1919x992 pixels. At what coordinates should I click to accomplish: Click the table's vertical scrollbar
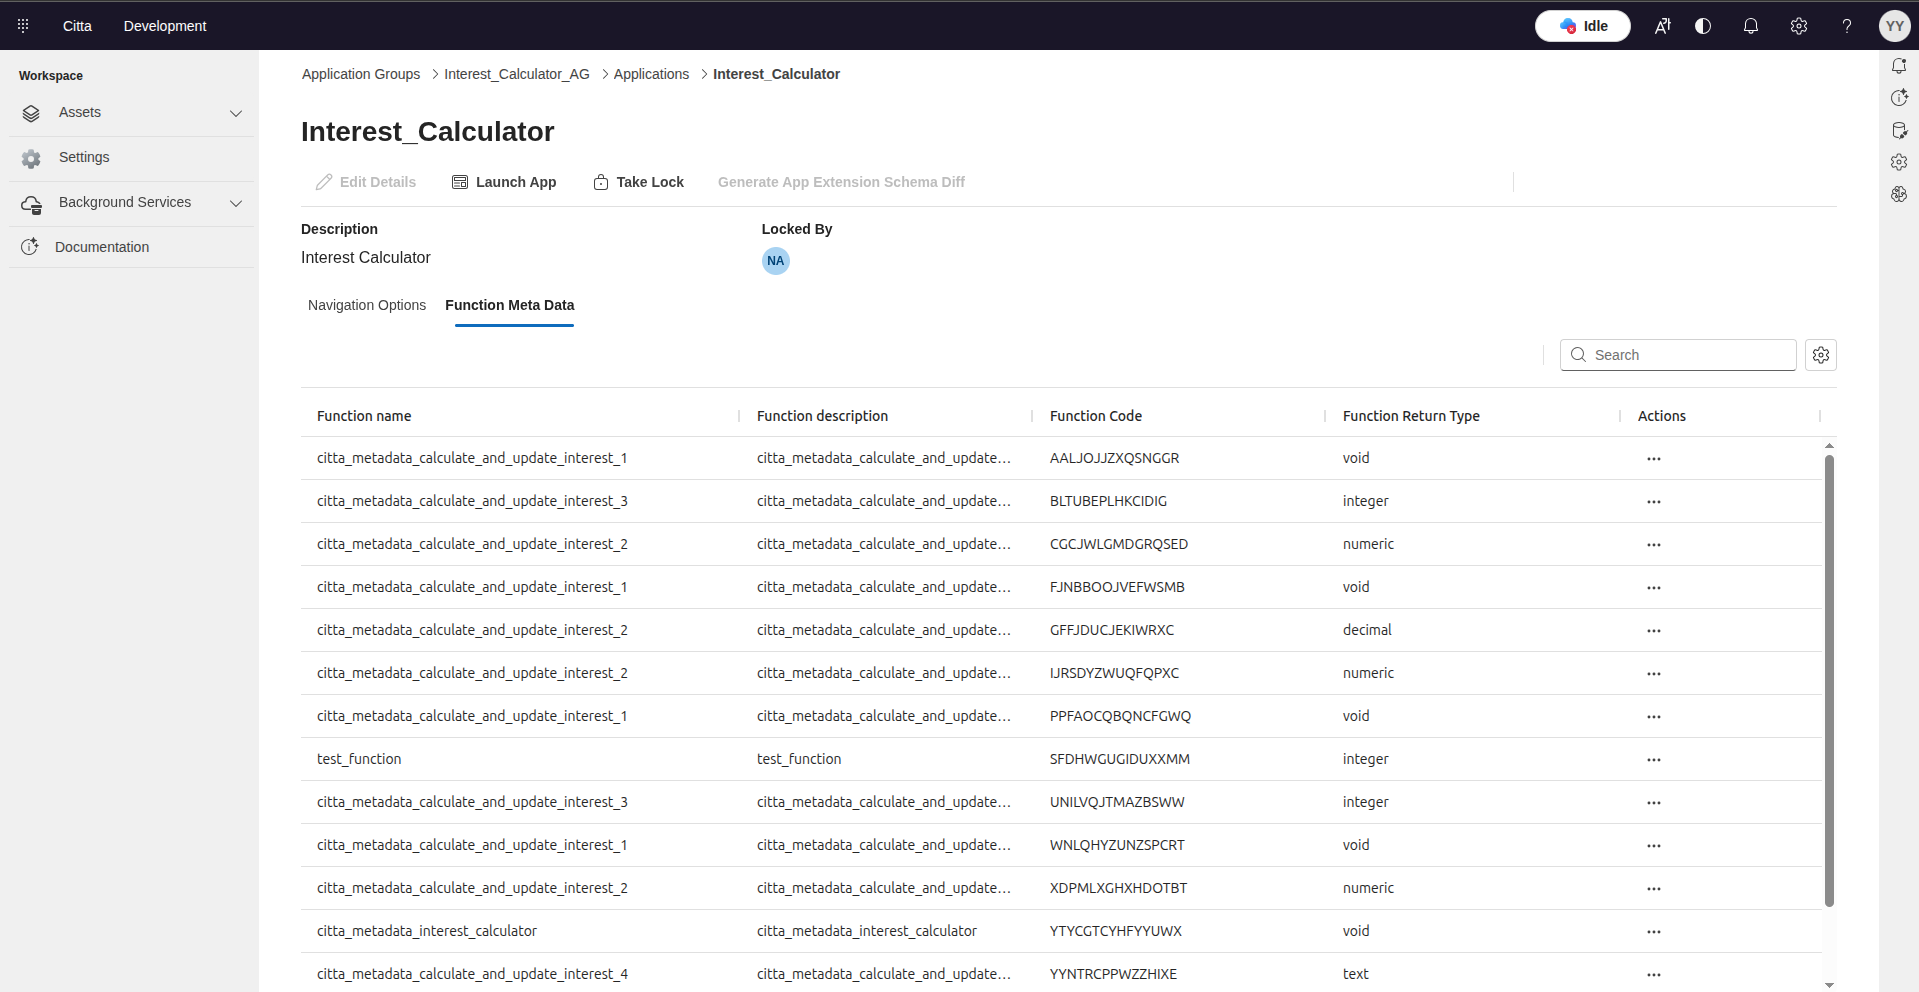pyautogui.click(x=1829, y=680)
